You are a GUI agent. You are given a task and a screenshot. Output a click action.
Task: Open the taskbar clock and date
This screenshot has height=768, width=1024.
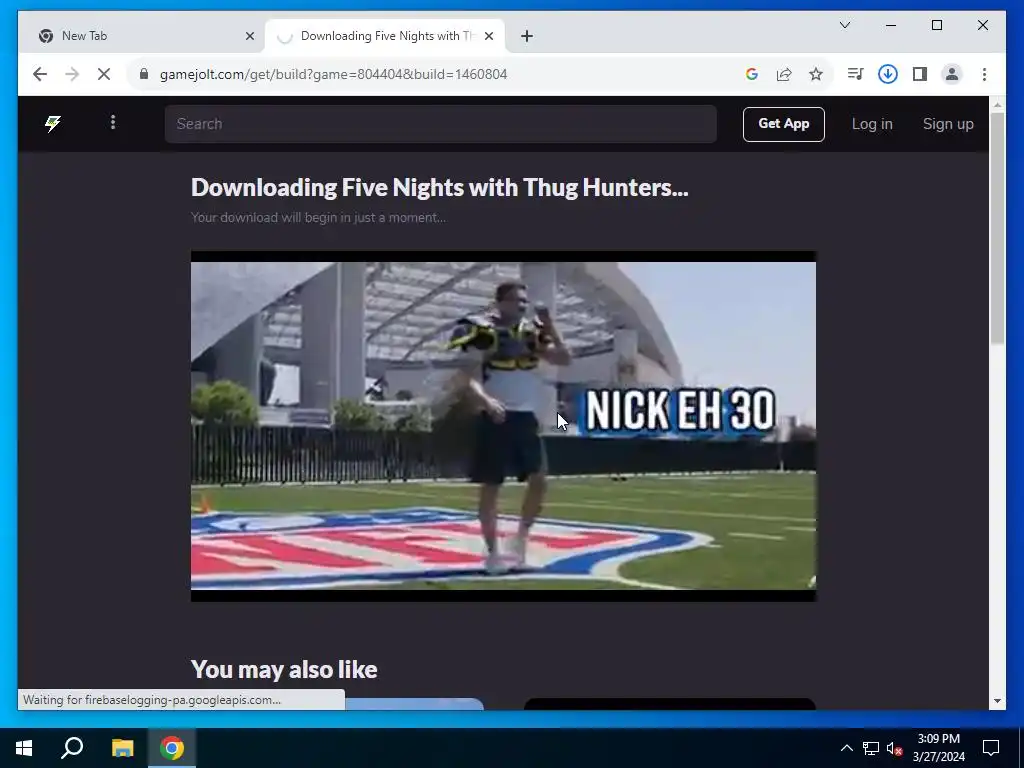(938, 748)
